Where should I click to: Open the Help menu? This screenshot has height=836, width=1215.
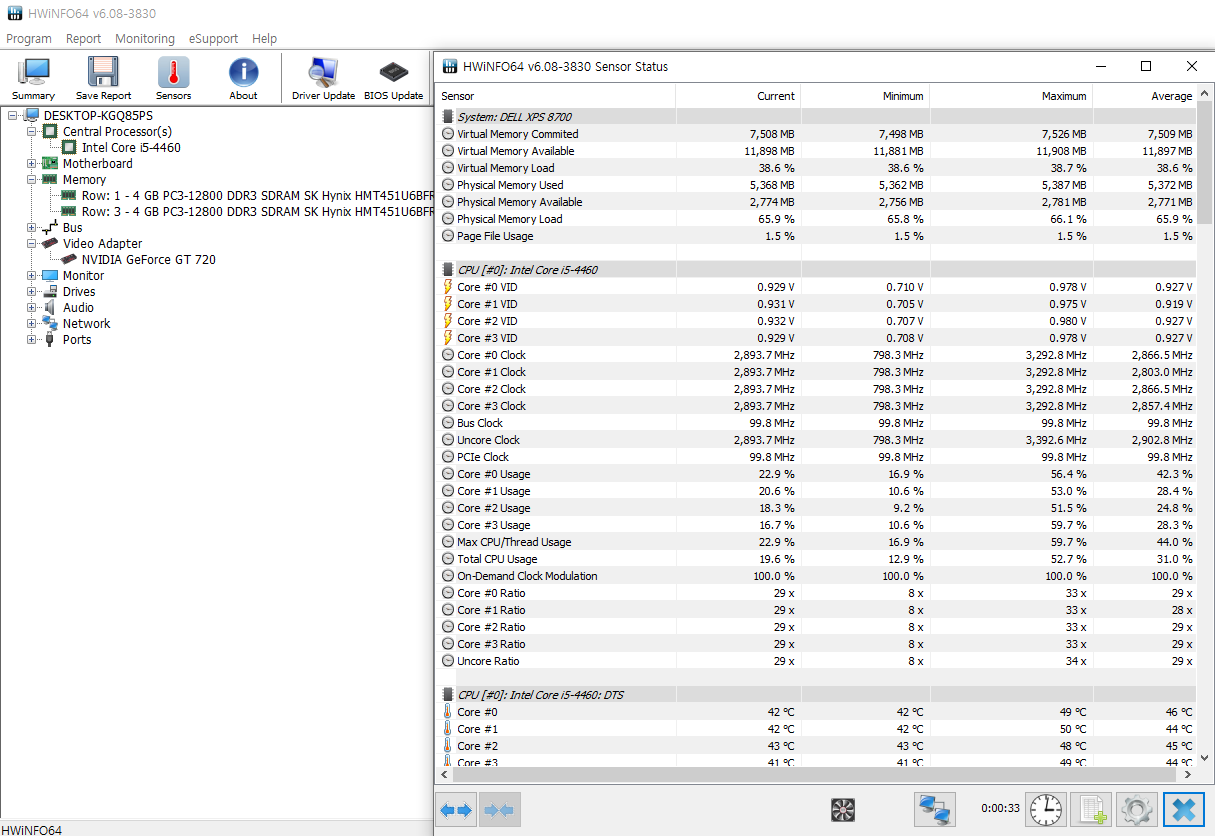tap(265, 39)
